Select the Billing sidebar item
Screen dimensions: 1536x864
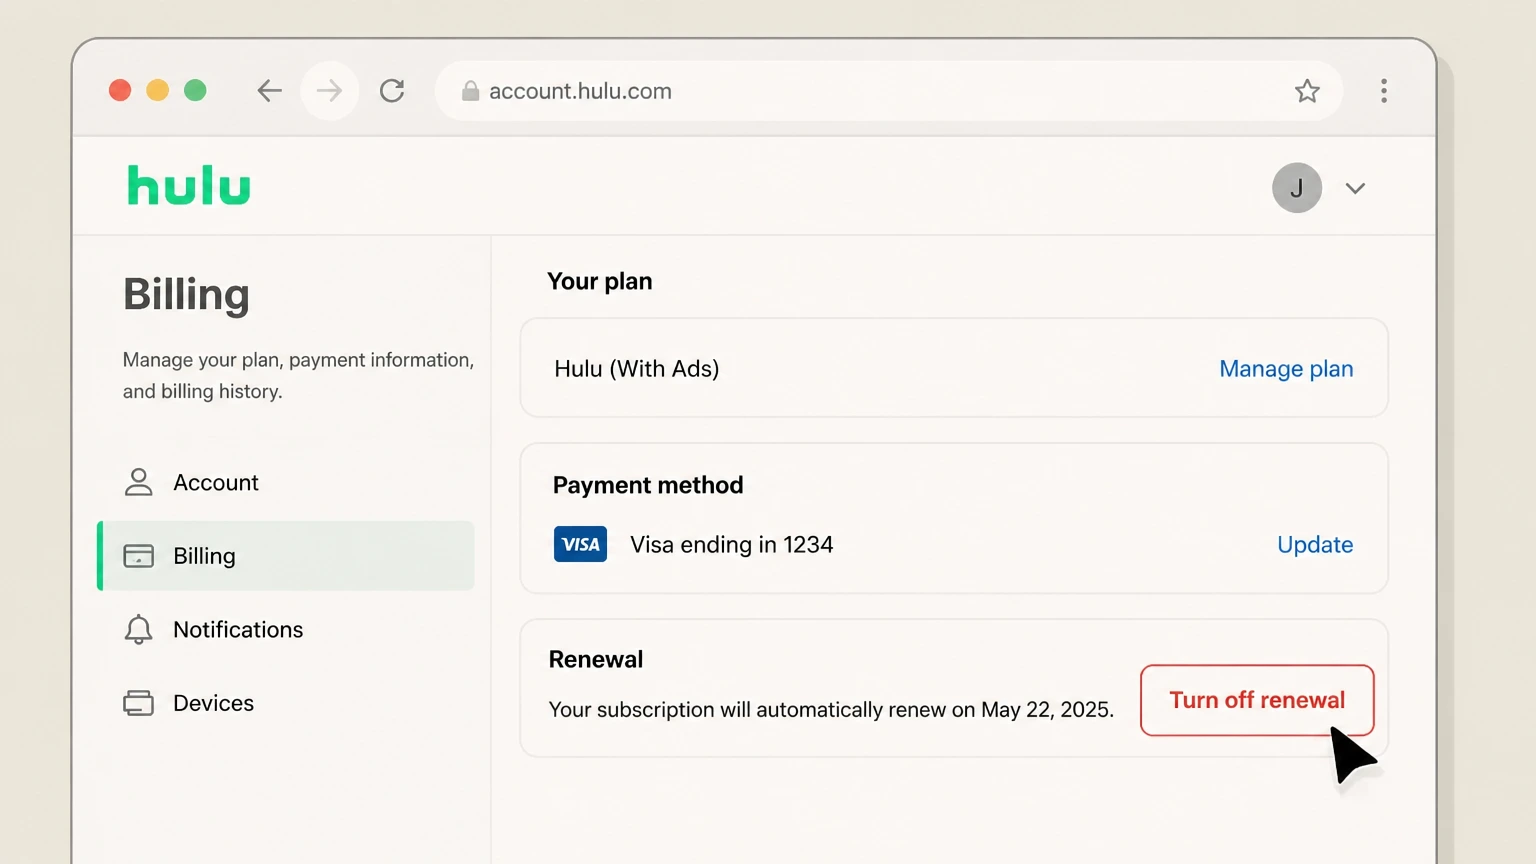click(x=286, y=556)
